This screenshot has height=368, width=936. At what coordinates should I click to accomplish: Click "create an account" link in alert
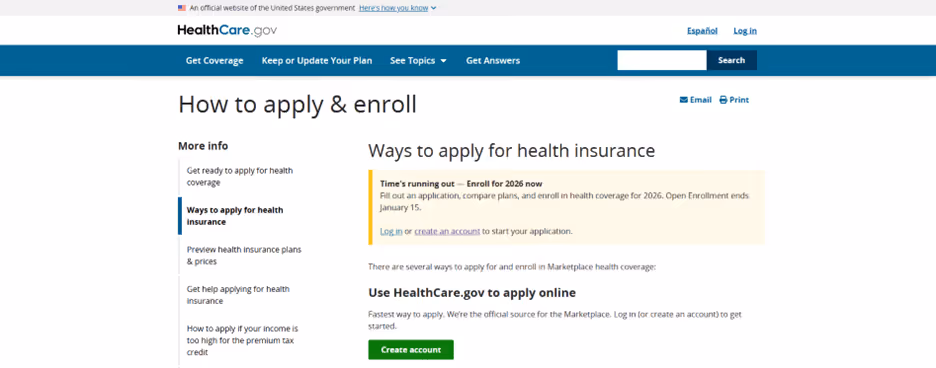(x=447, y=231)
